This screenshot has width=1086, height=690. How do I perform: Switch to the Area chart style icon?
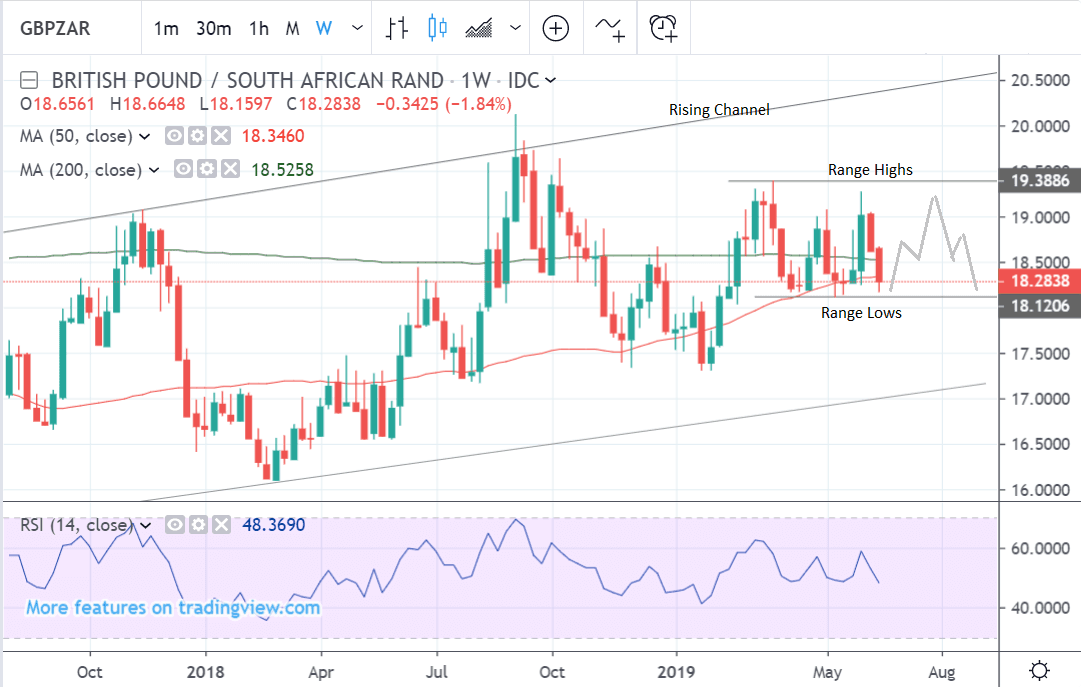coord(479,28)
